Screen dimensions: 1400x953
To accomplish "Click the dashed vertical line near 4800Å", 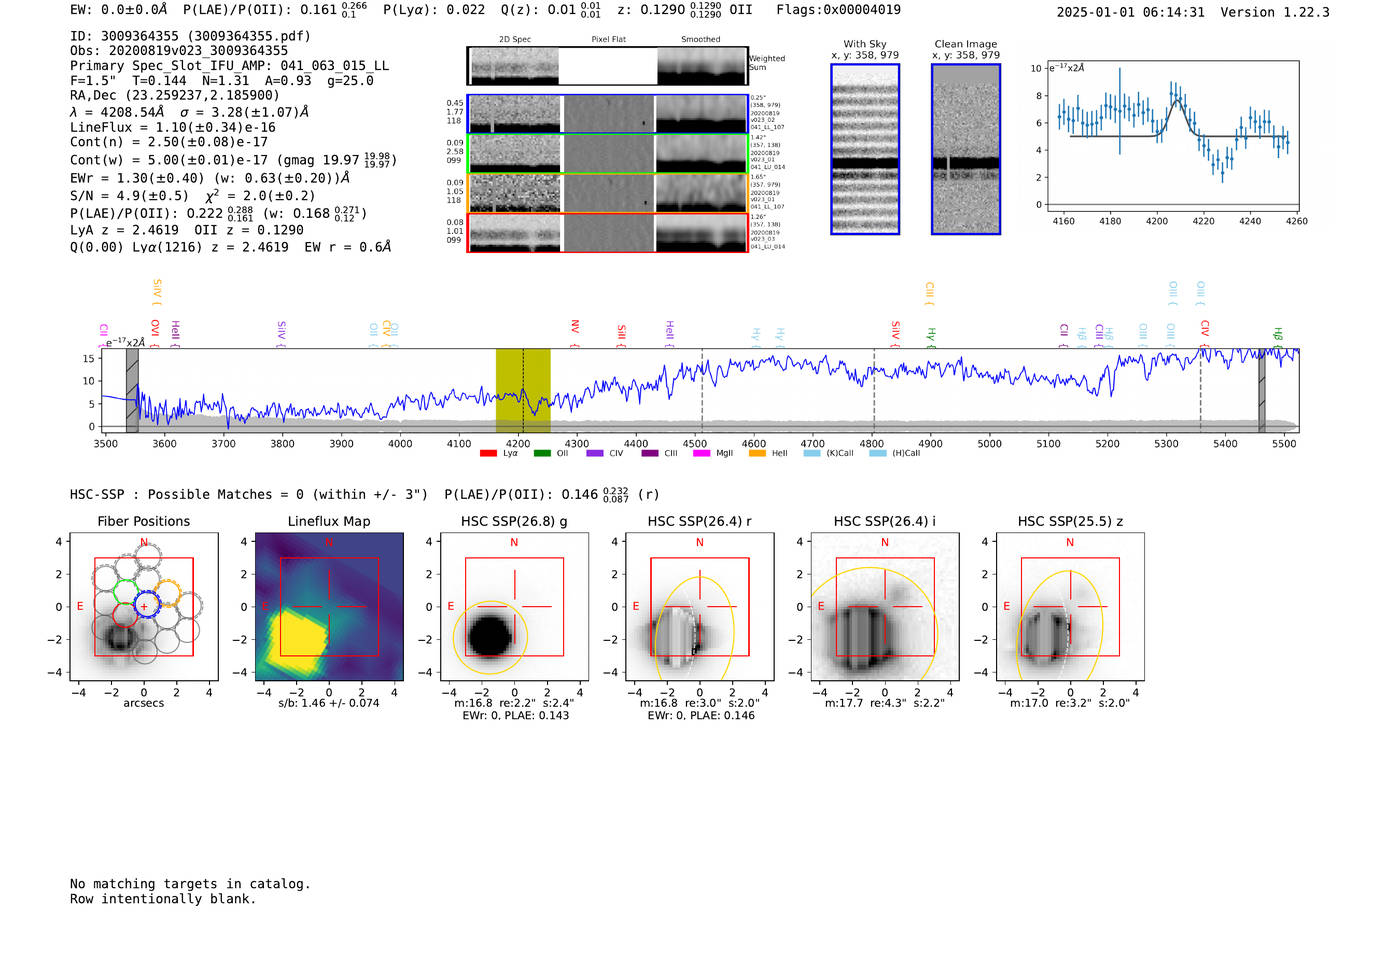I will pyautogui.click(x=874, y=390).
